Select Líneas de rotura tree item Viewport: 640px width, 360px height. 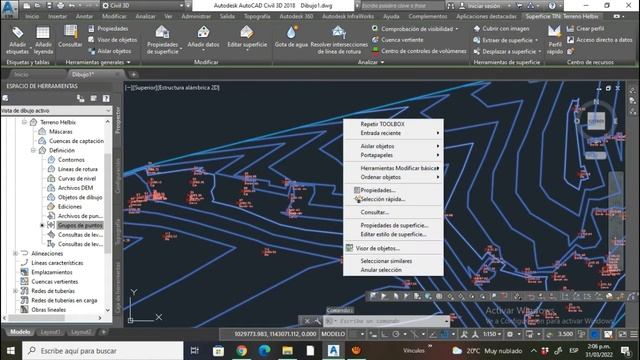coord(78,169)
